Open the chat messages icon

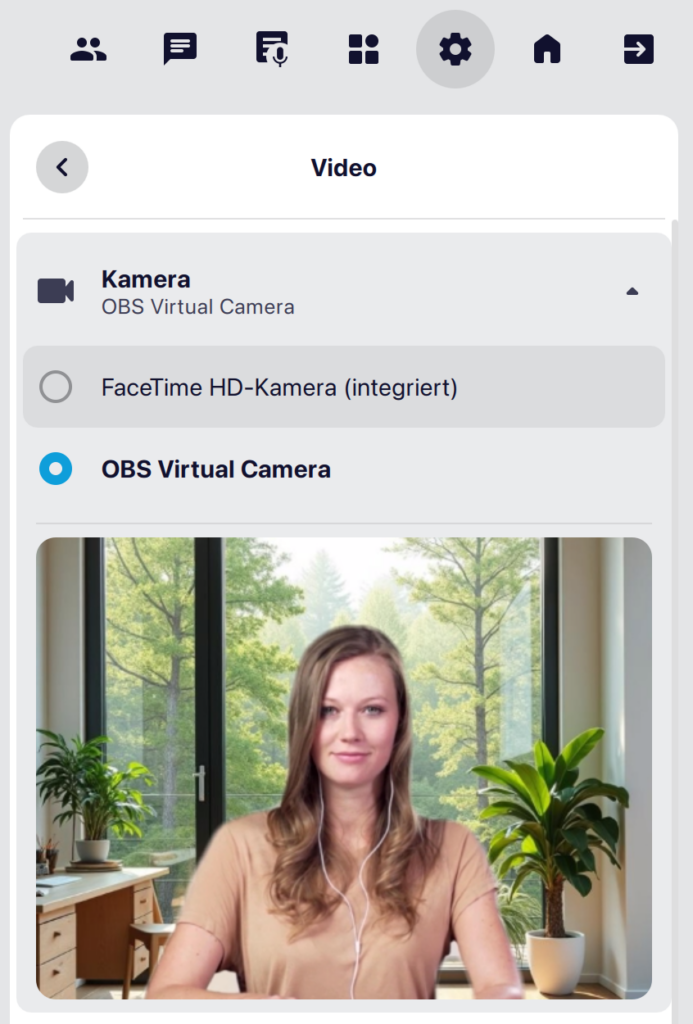[180, 49]
